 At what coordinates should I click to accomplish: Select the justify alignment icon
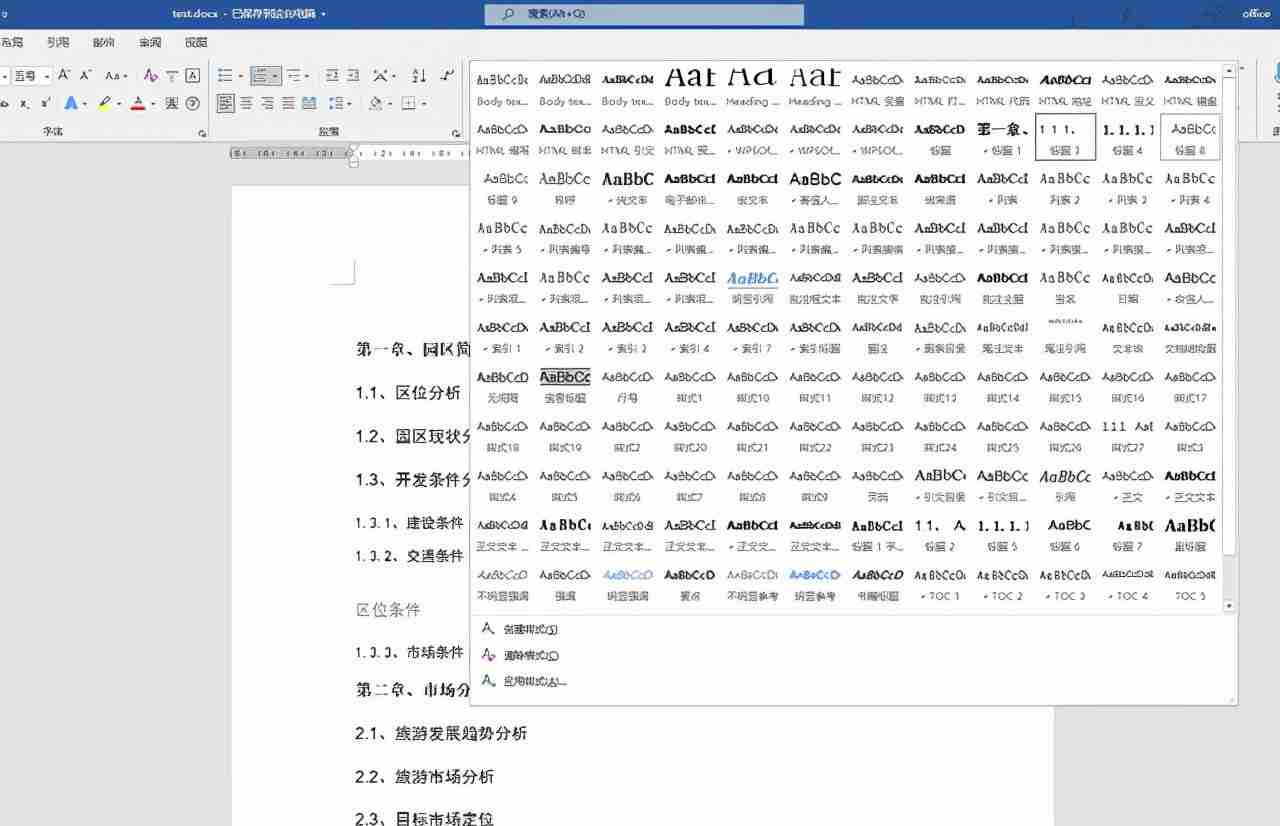coord(310,102)
